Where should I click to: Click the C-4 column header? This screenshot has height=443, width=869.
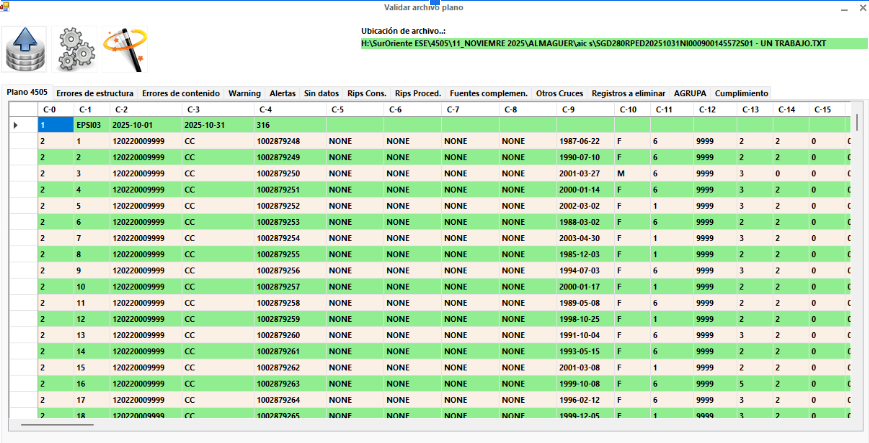click(x=266, y=109)
